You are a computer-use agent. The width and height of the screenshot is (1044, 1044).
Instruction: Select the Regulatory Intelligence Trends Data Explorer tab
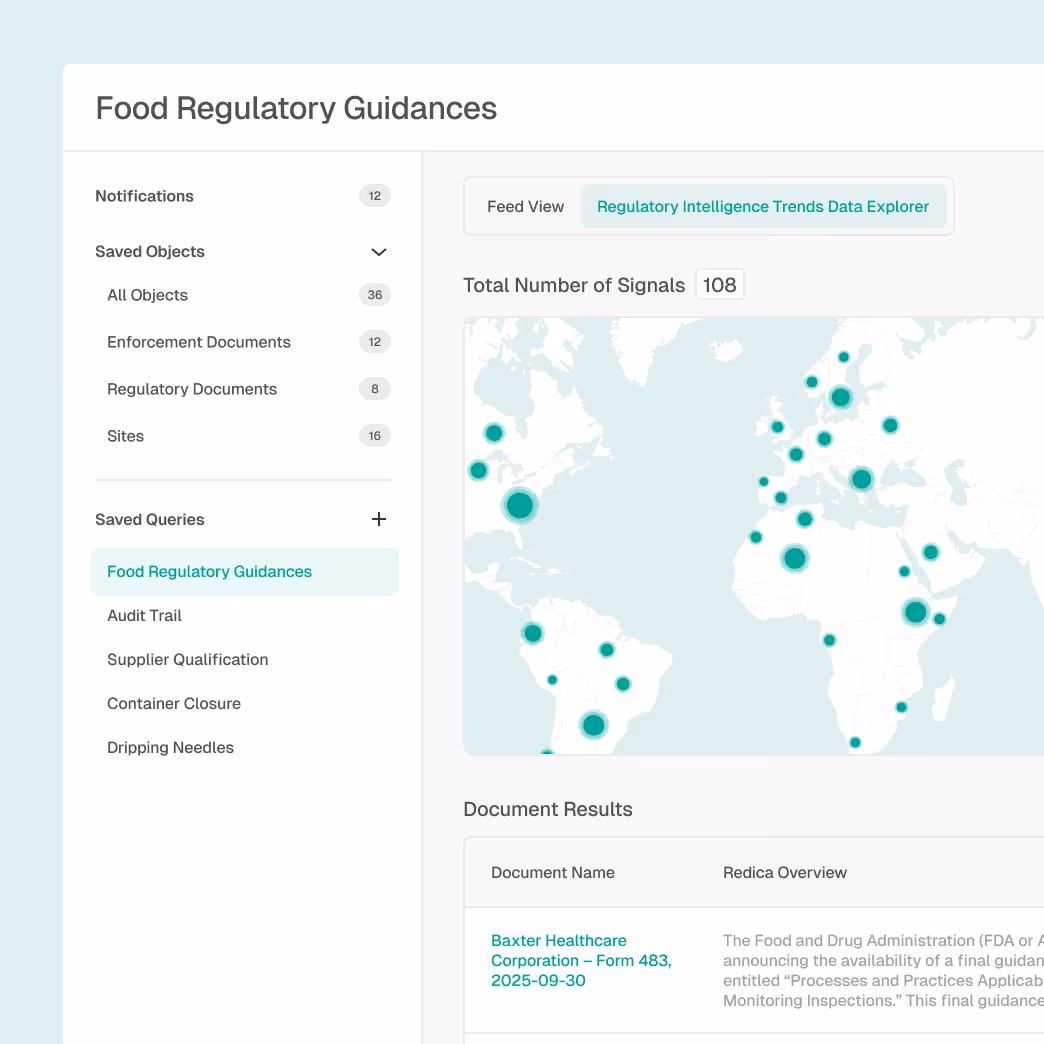764,206
